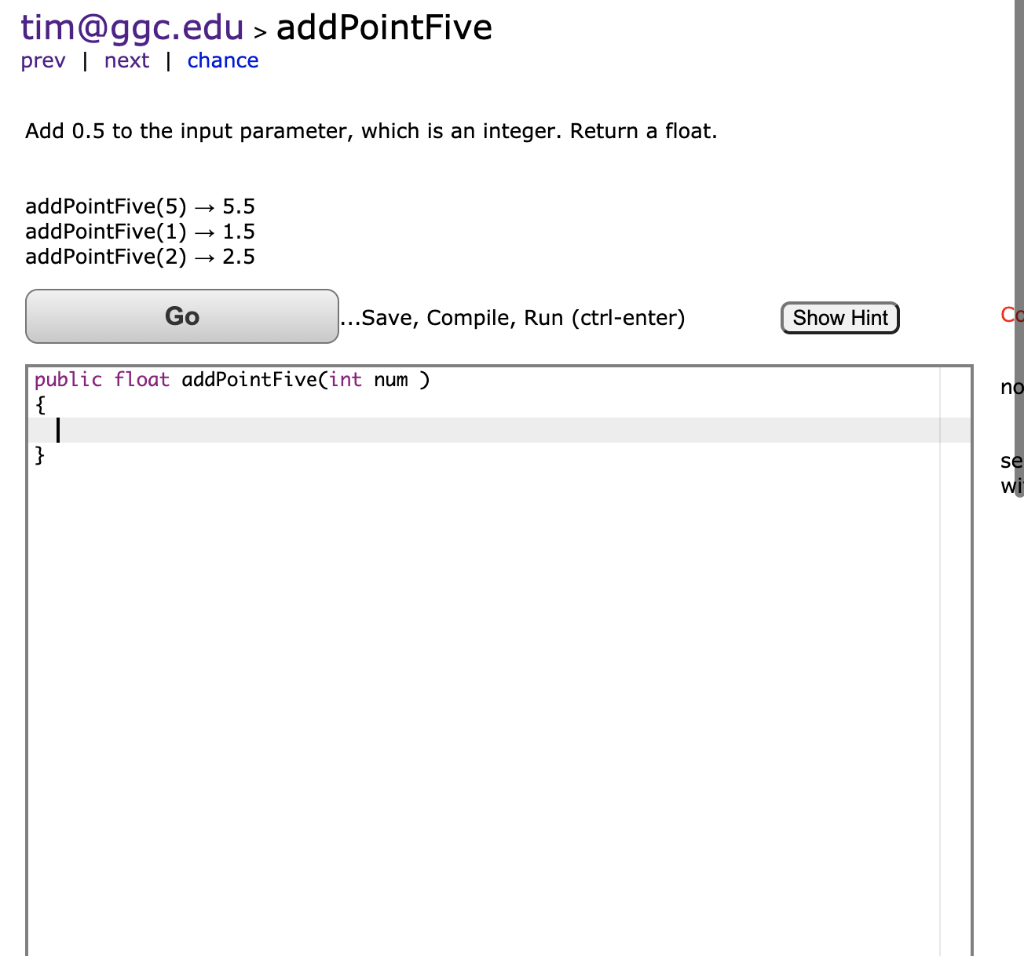Screen dimensions: 1024x956
Task: Click the red partially visible link on right
Action: click(1010, 315)
